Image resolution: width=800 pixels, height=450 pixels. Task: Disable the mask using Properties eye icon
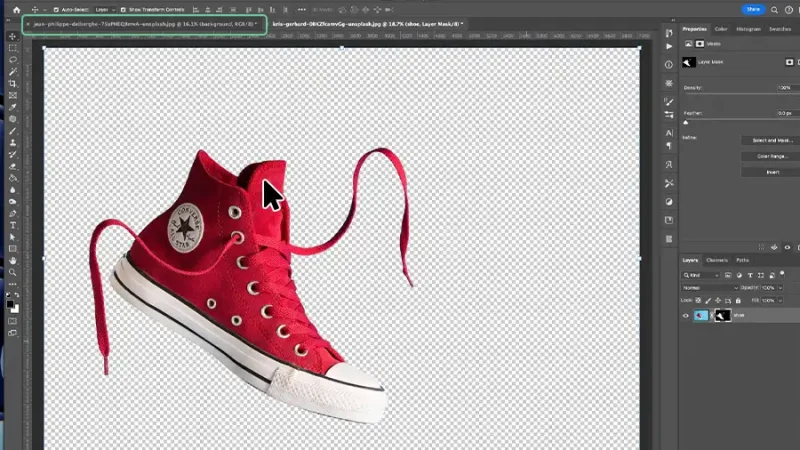pos(787,247)
